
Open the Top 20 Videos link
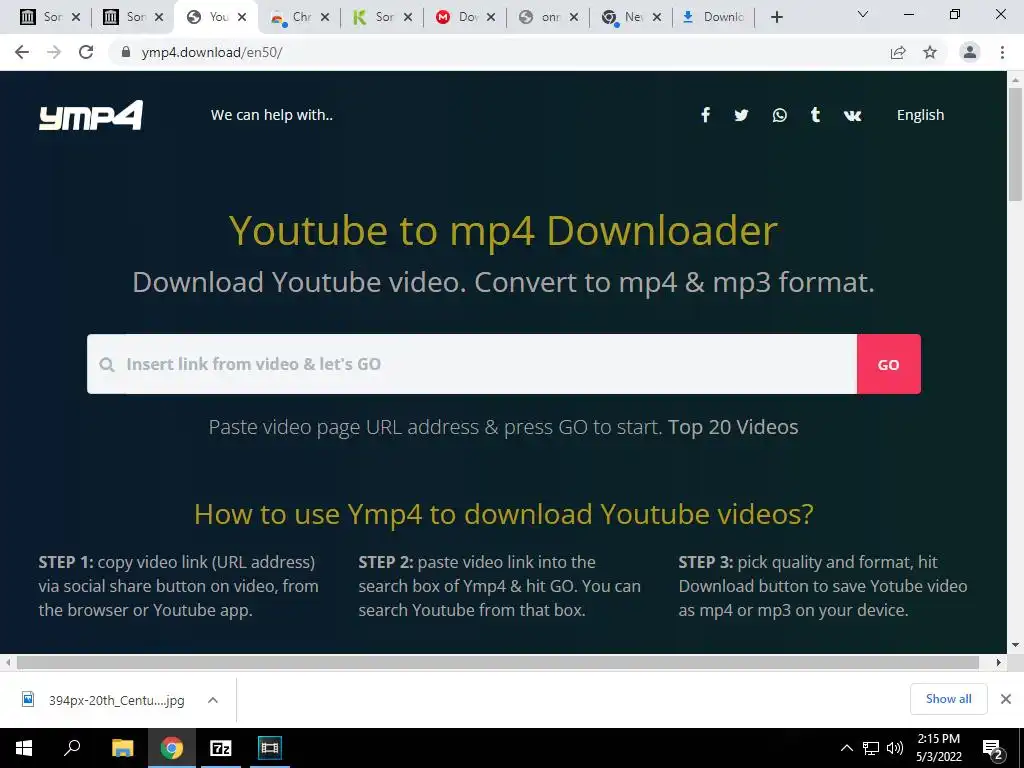tap(733, 426)
